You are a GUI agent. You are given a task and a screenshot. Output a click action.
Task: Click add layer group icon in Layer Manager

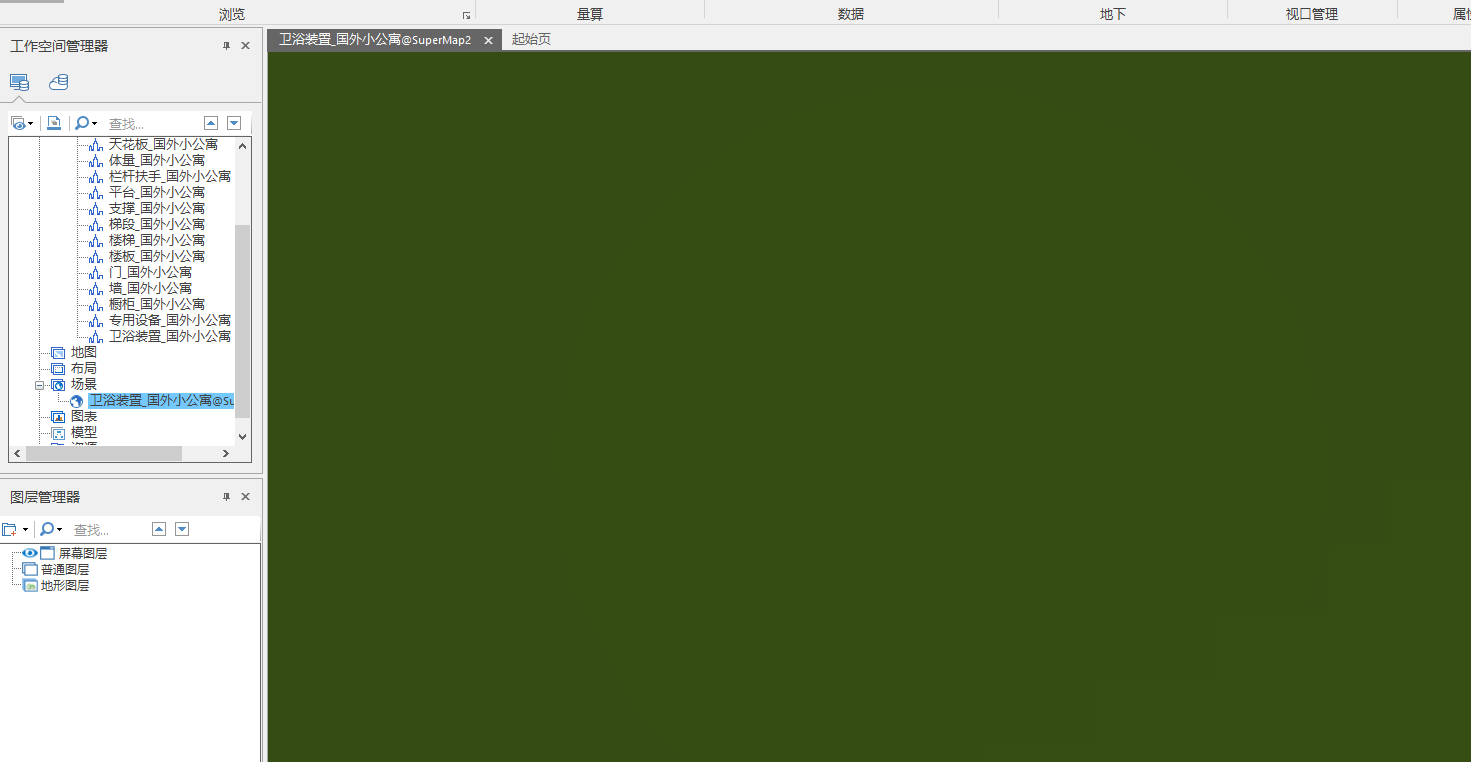click(x=10, y=529)
